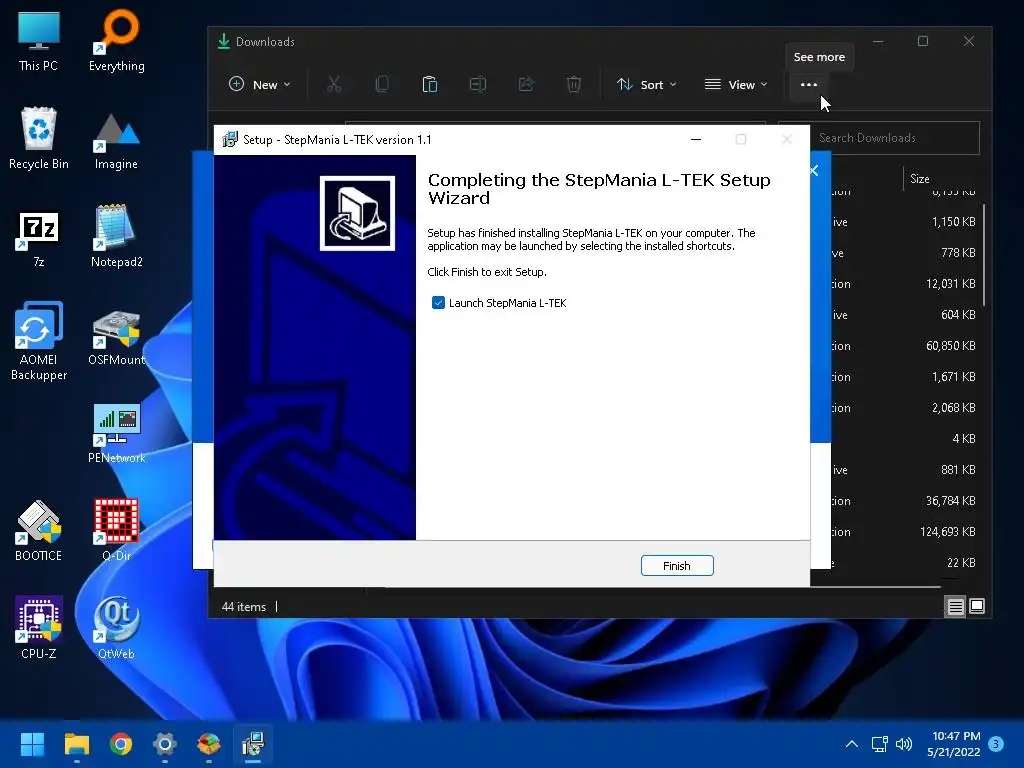Open the Windows Start menu
Screen dimensions: 1024x768
click(x=32, y=744)
